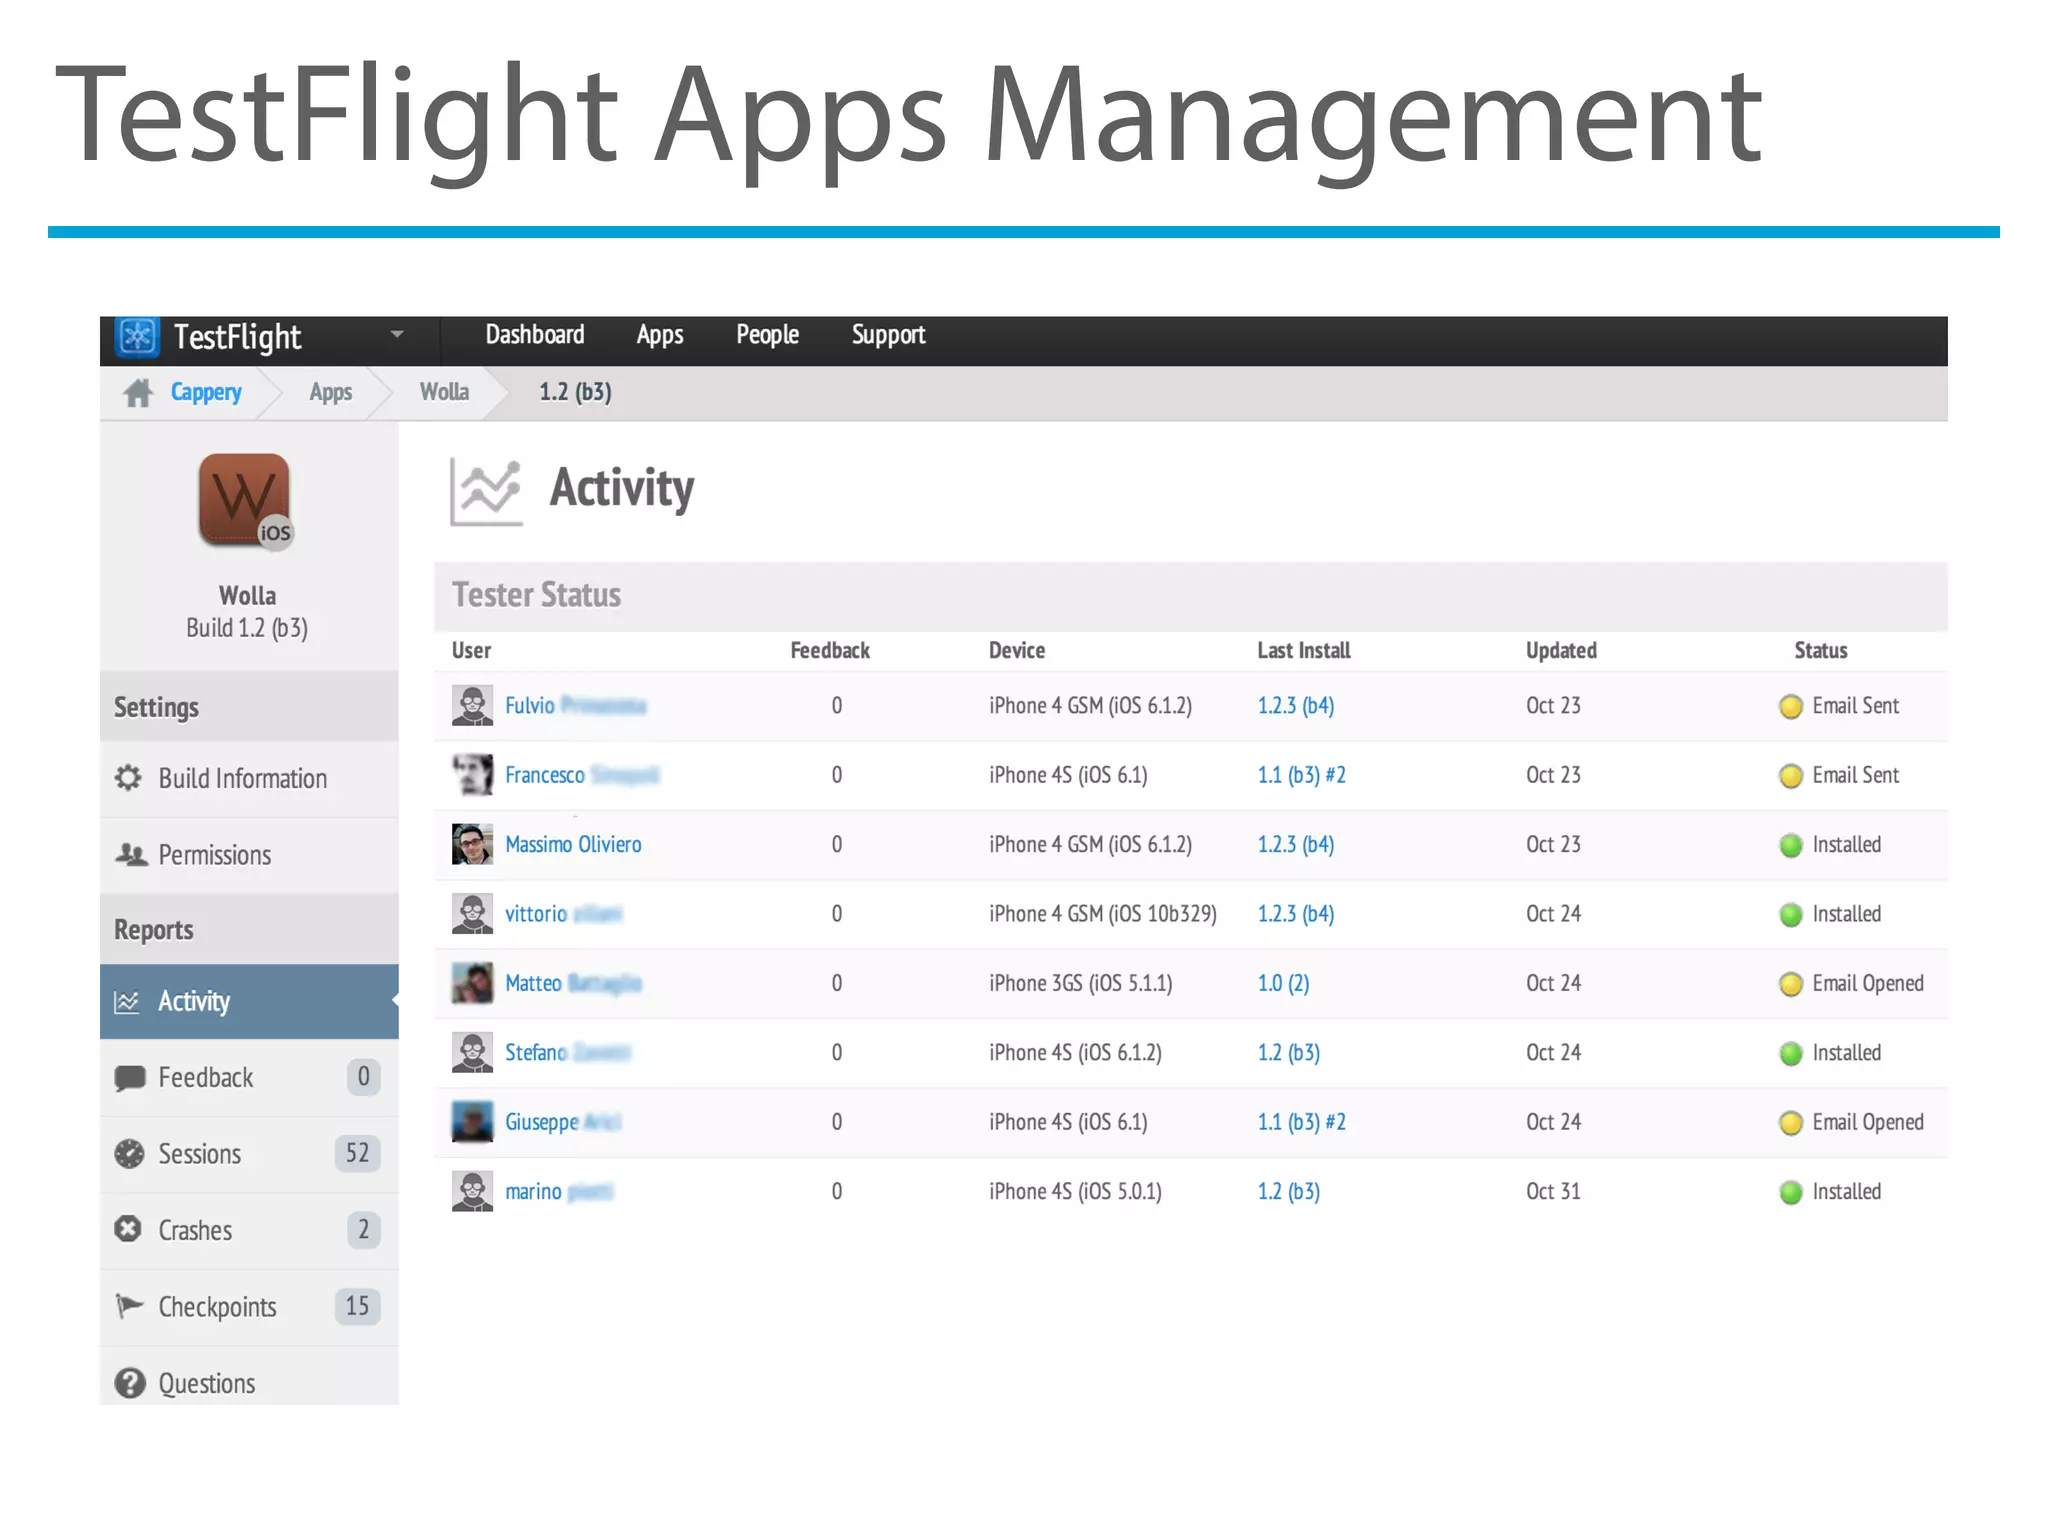Click the large Activity heading icon

486,490
